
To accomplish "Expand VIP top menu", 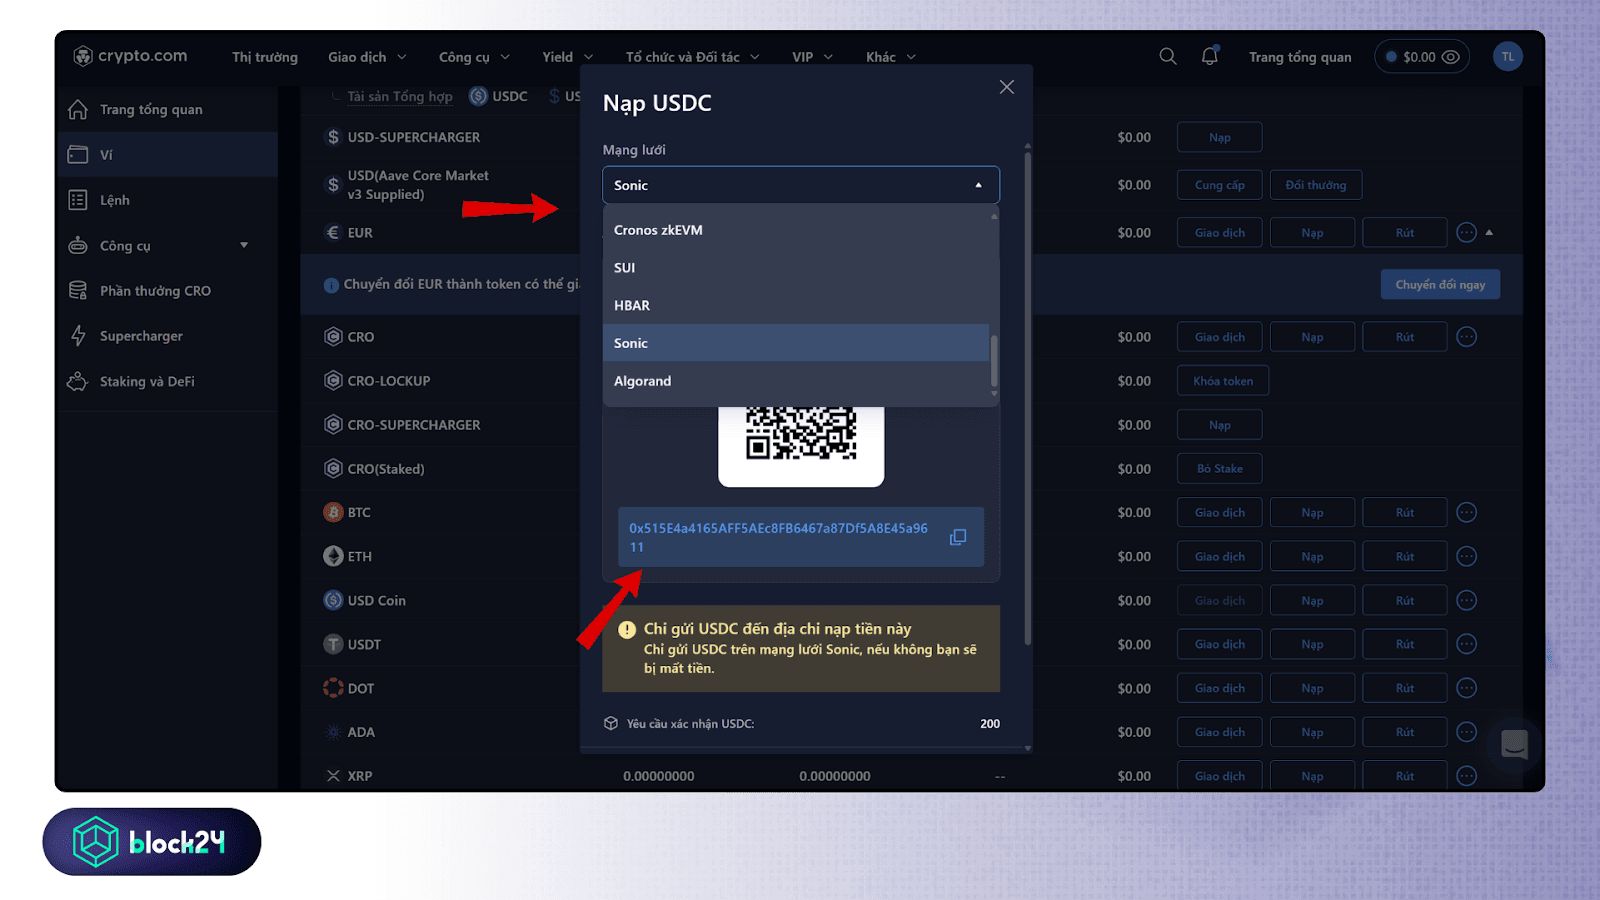I will [812, 57].
